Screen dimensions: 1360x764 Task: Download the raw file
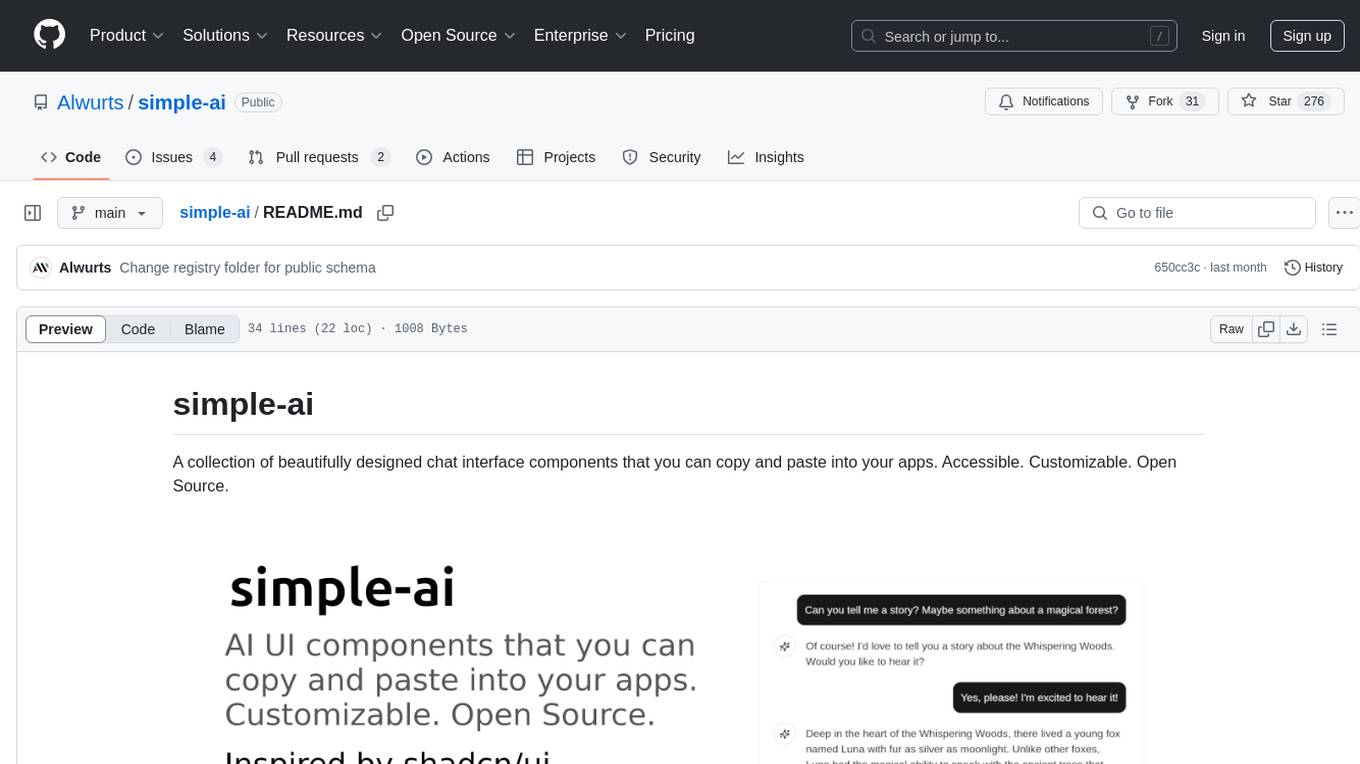pyautogui.click(x=1293, y=329)
